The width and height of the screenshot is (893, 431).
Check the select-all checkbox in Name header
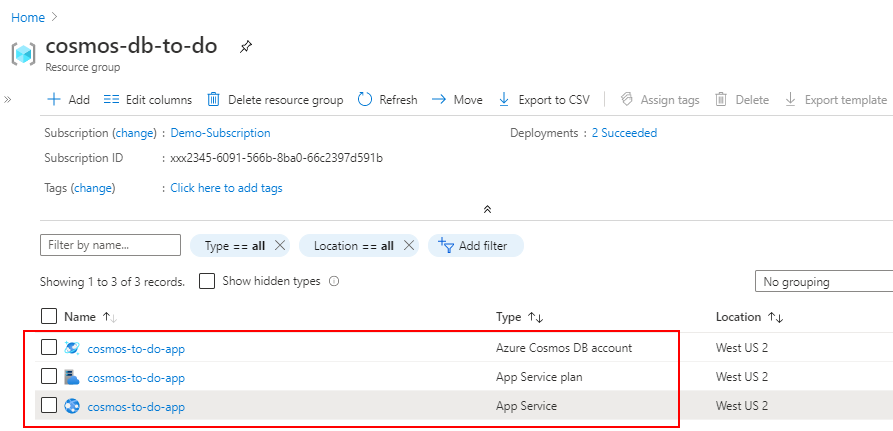[x=49, y=316]
